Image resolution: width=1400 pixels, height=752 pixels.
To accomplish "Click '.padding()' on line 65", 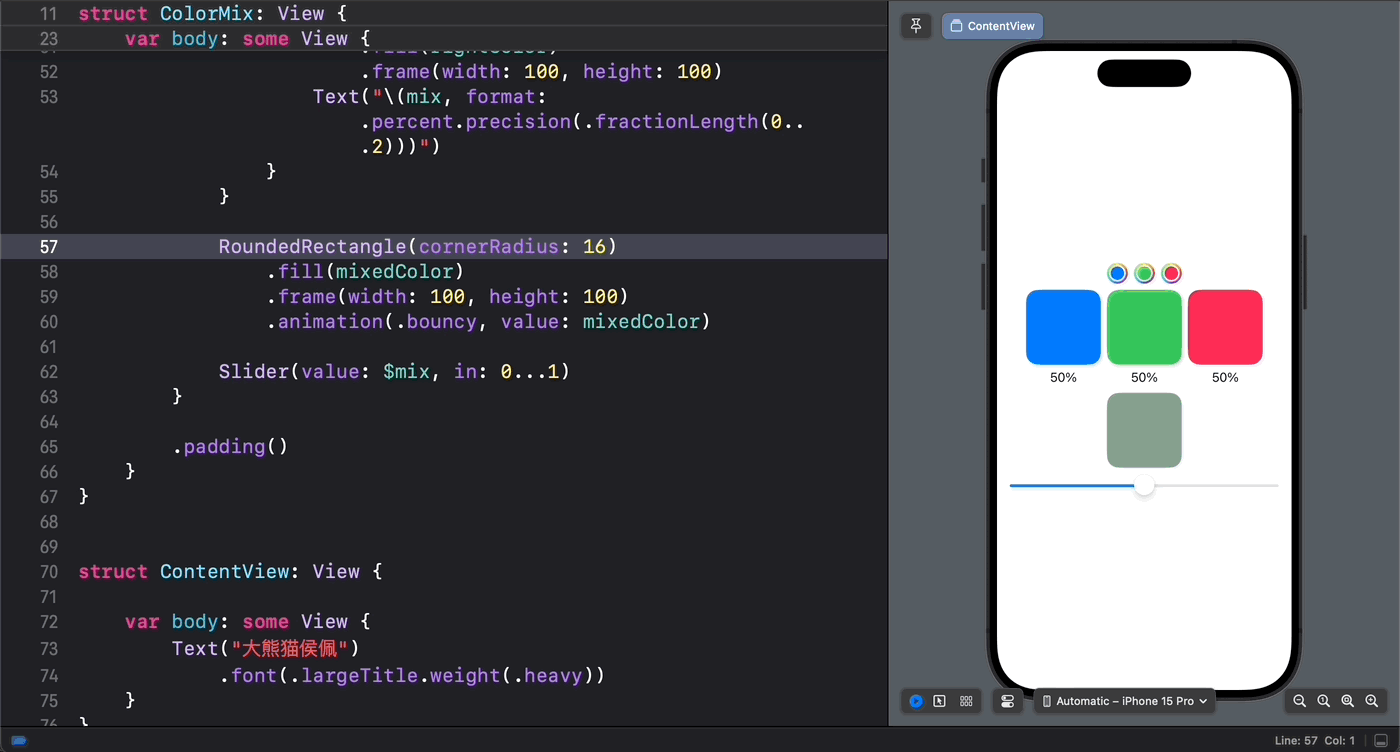I will [x=230, y=446].
